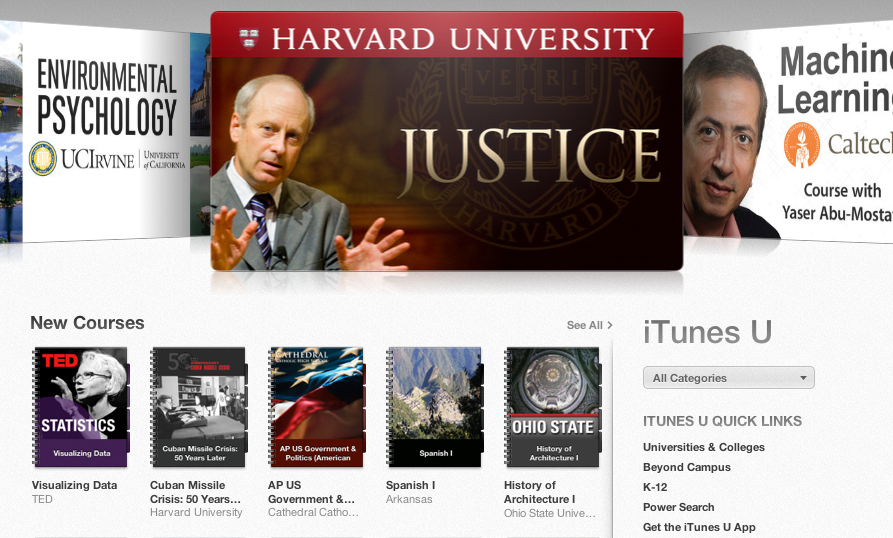
Task: Open the Visualizing Data title link
Action: (x=75, y=485)
